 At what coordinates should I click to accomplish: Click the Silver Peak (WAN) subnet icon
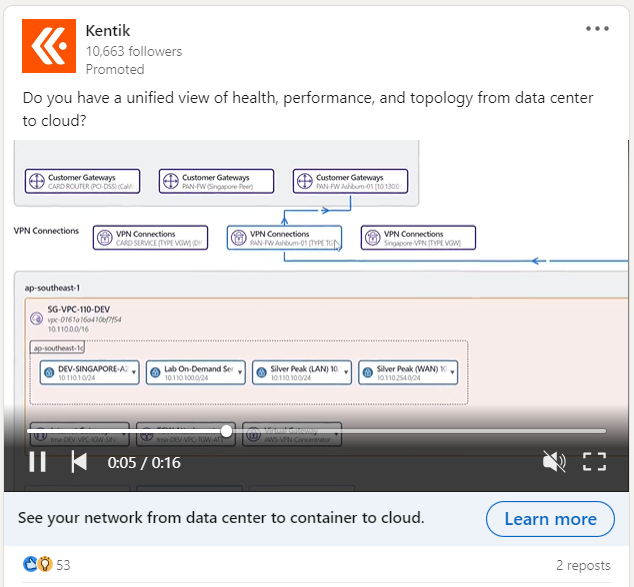pyautogui.click(x=368, y=372)
